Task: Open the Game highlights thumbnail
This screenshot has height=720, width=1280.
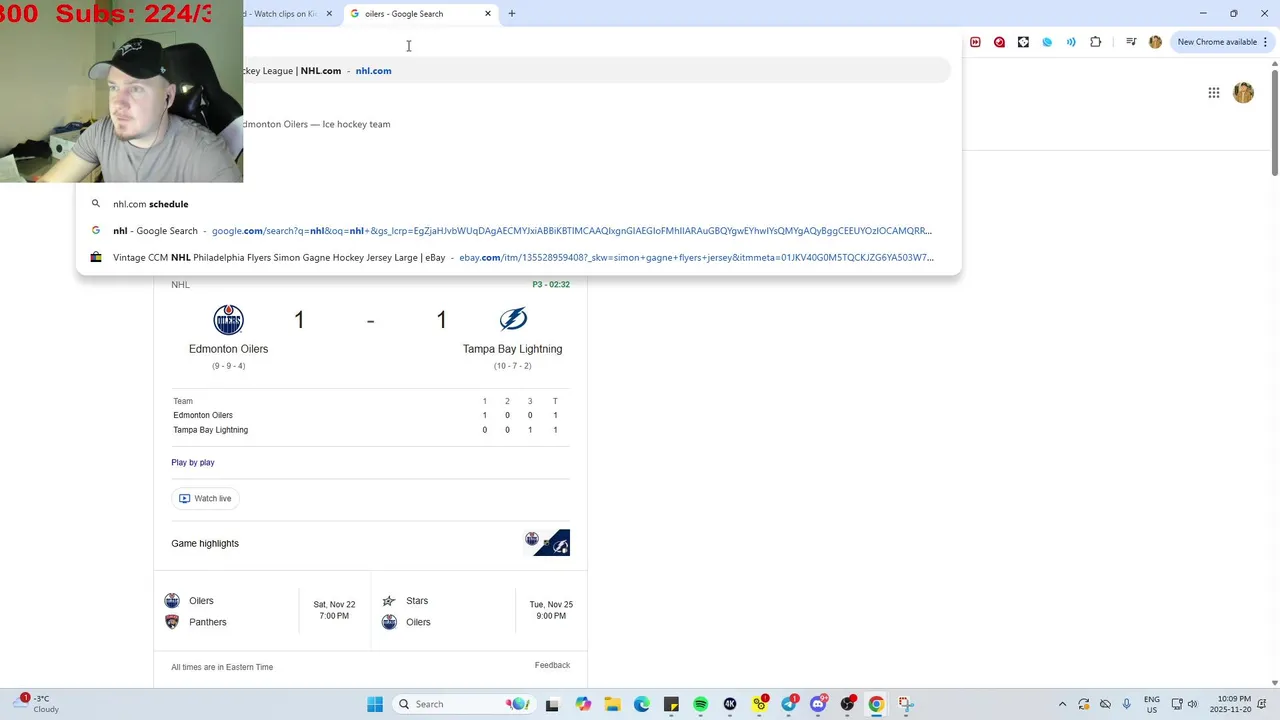Action: coord(546,543)
